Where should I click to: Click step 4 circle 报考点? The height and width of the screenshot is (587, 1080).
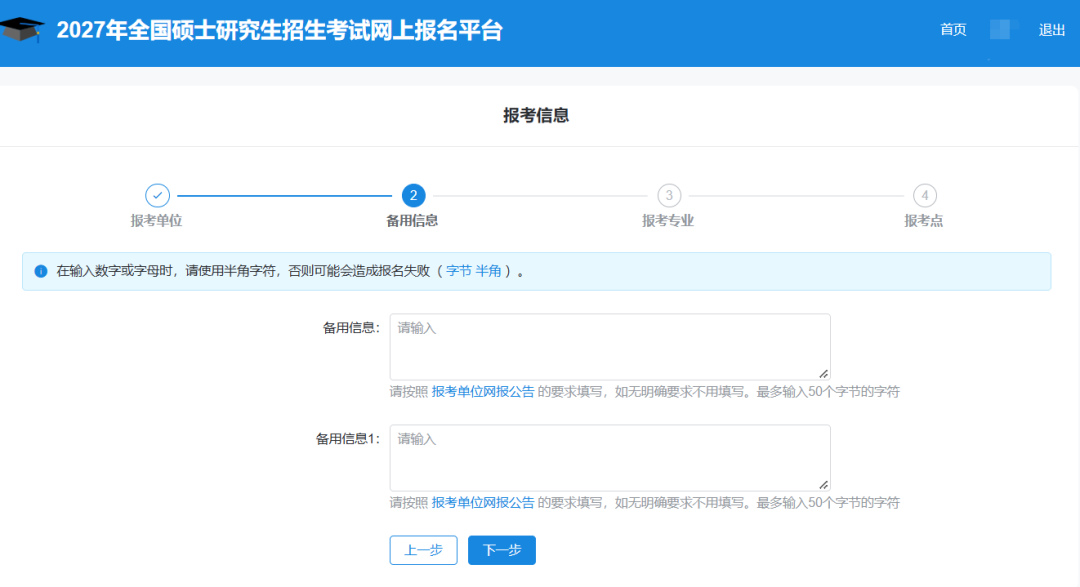tap(925, 196)
